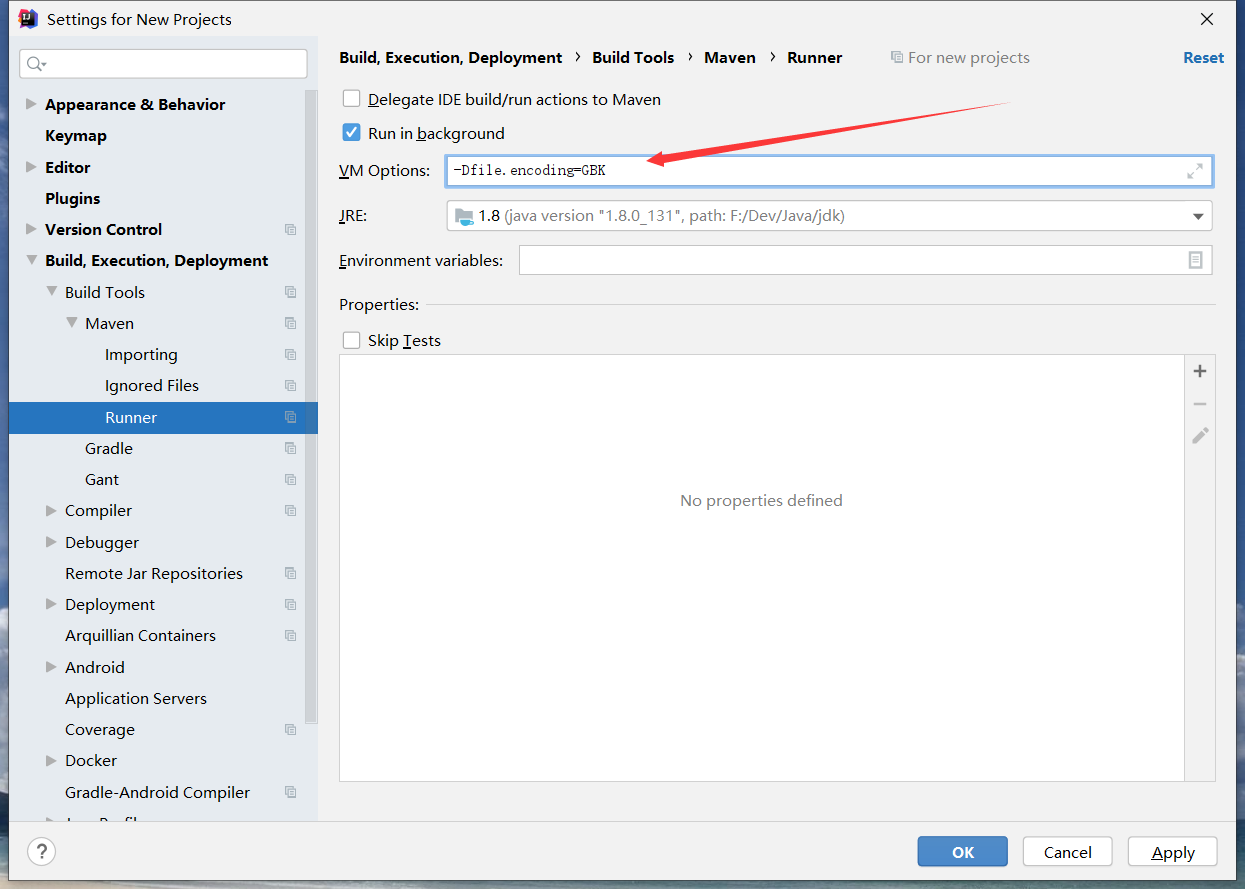Collapse the Build Tools node
The height and width of the screenshot is (889, 1245).
(x=51, y=291)
